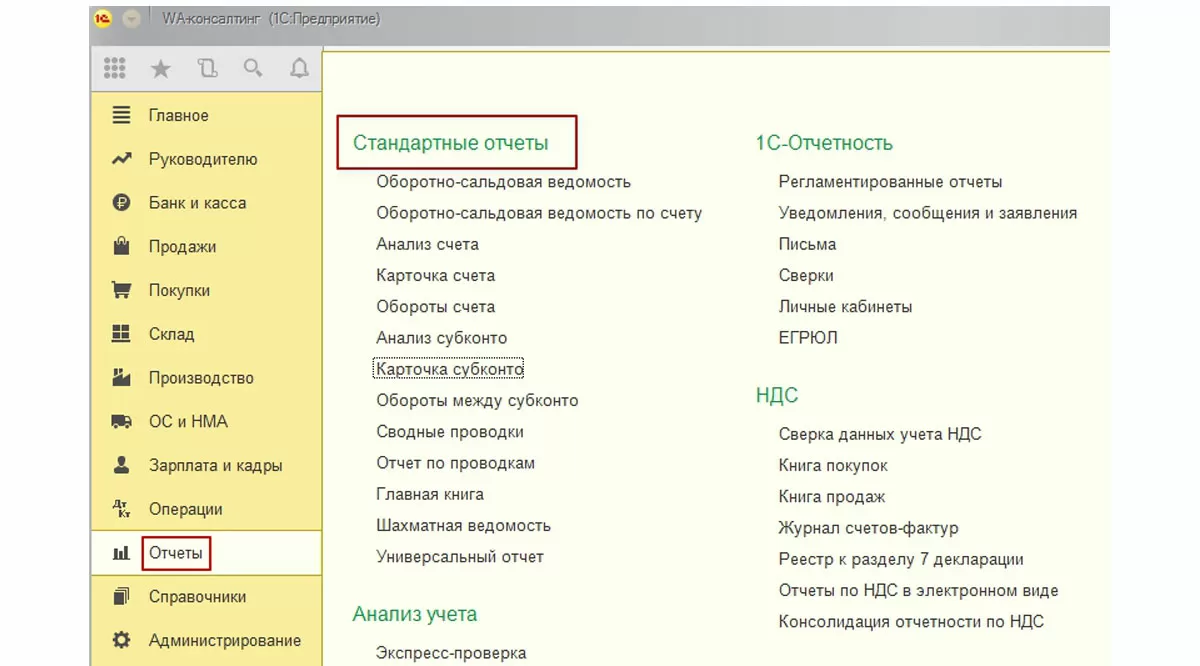The height and width of the screenshot is (666, 1200).
Task: Open Универсальный отчет
Action: click(460, 556)
